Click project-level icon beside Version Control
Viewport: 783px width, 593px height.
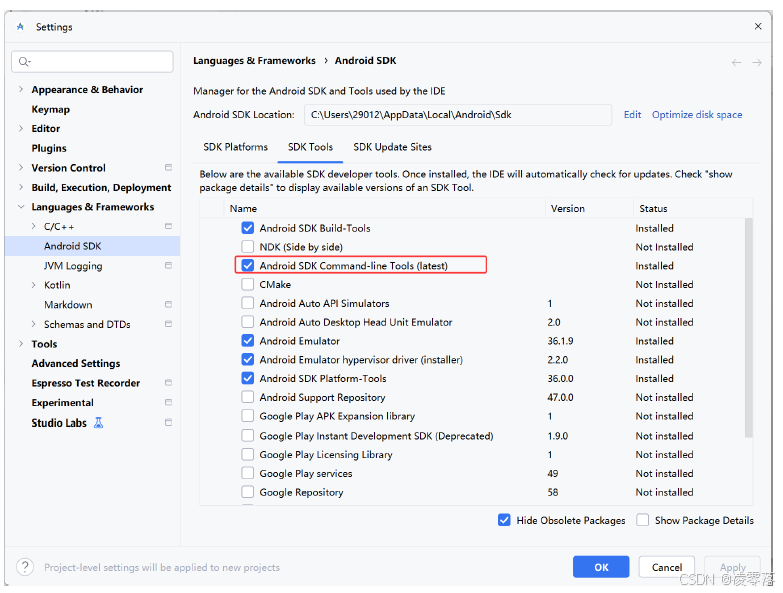(168, 168)
